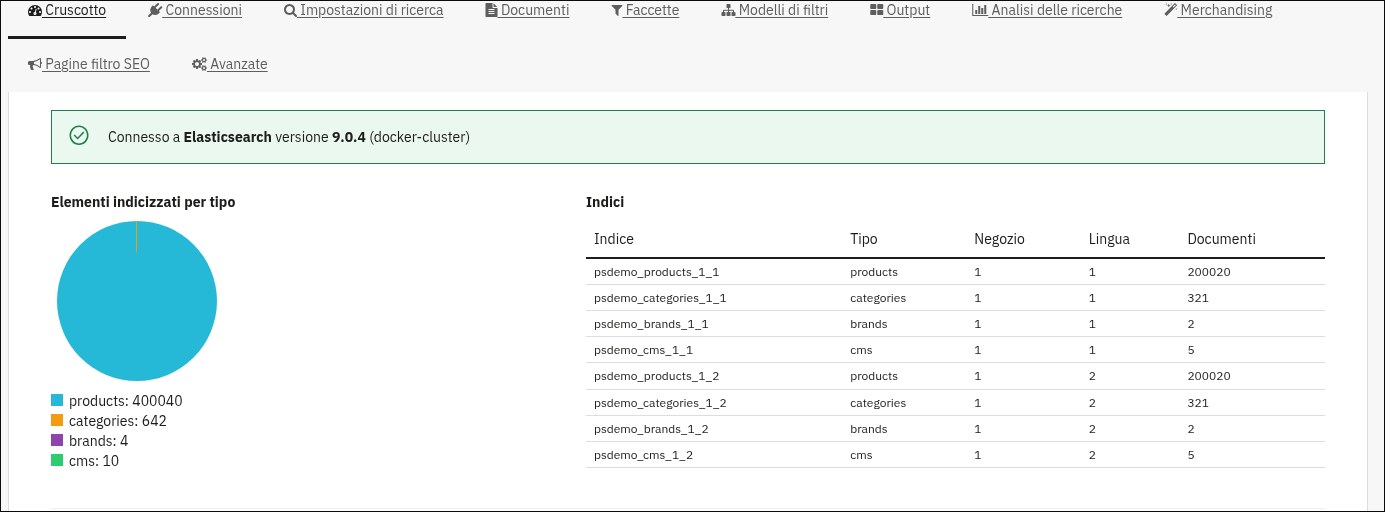Click the Merchandising magic wand icon
This screenshot has width=1385, height=512.
1171,11
